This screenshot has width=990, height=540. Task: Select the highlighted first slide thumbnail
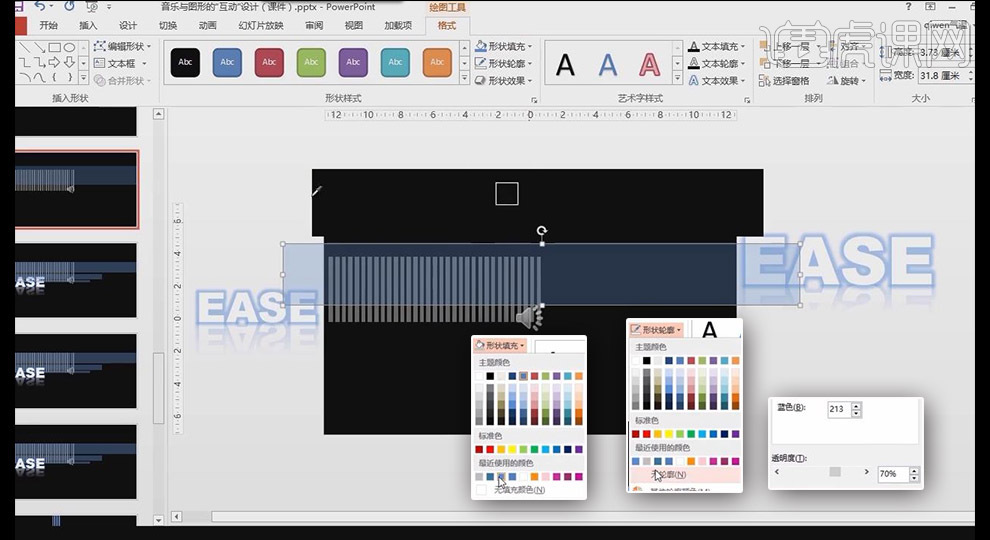pos(76,190)
